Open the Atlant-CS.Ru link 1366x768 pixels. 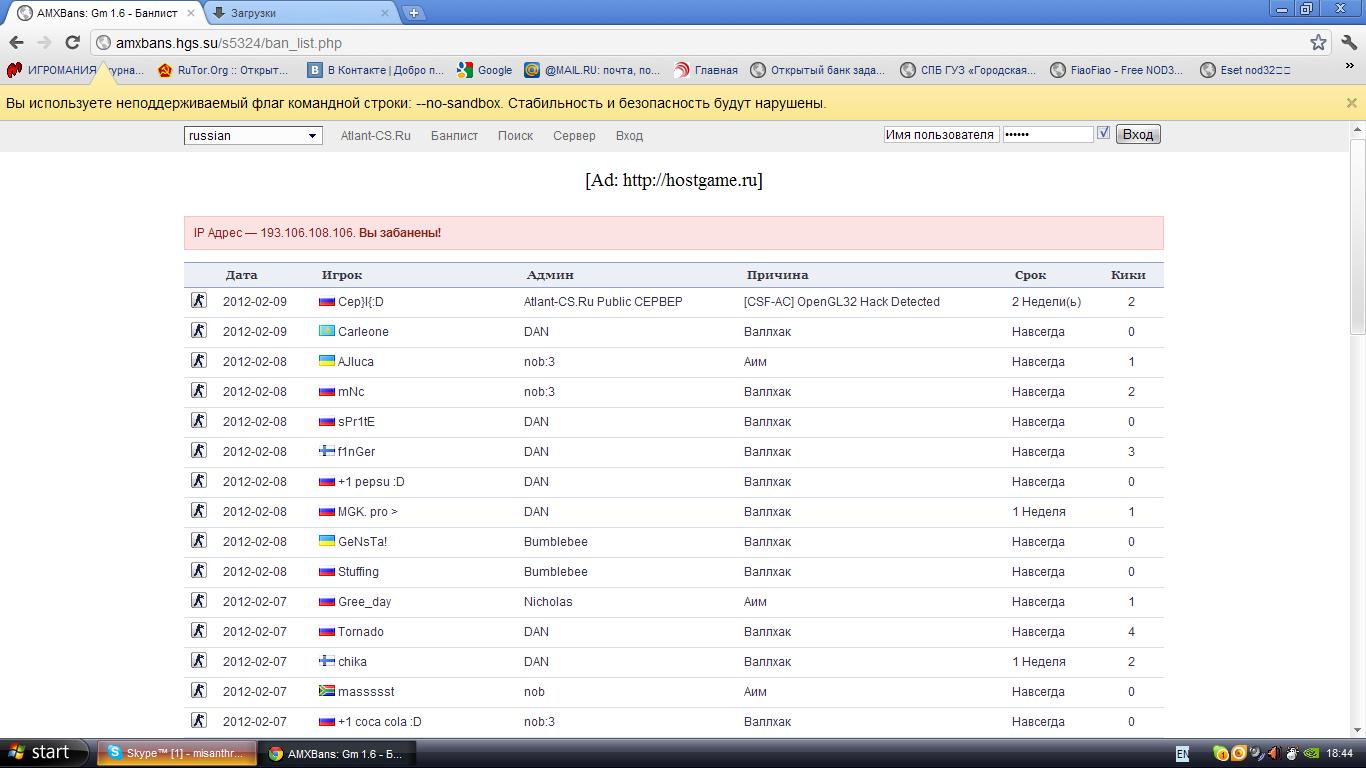pyautogui.click(x=375, y=136)
